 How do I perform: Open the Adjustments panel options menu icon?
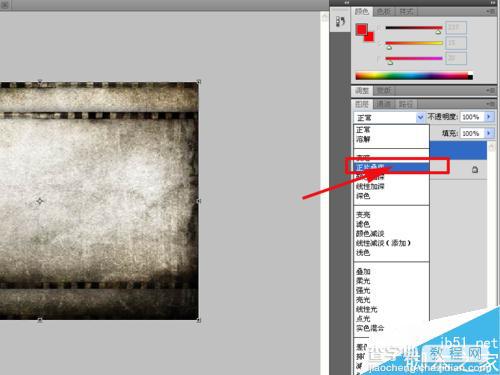(x=490, y=90)
